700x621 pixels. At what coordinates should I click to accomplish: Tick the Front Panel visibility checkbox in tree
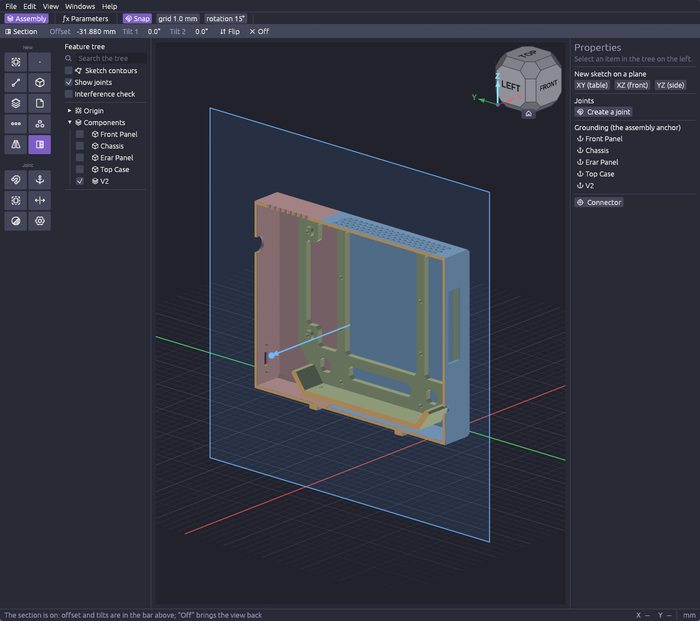coord(80,134)
